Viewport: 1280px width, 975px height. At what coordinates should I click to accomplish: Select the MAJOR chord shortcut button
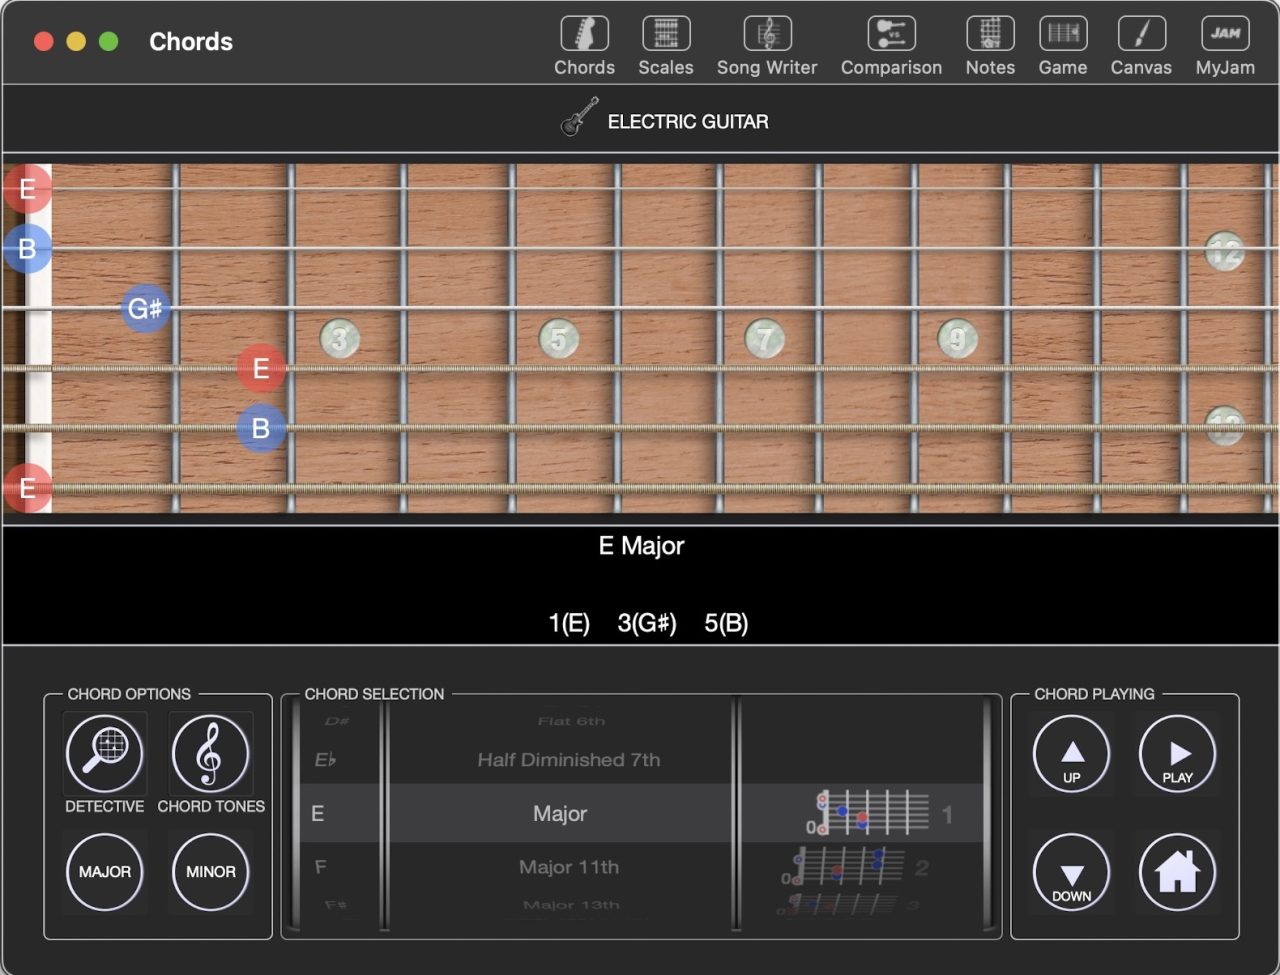(x=105, y=872)
